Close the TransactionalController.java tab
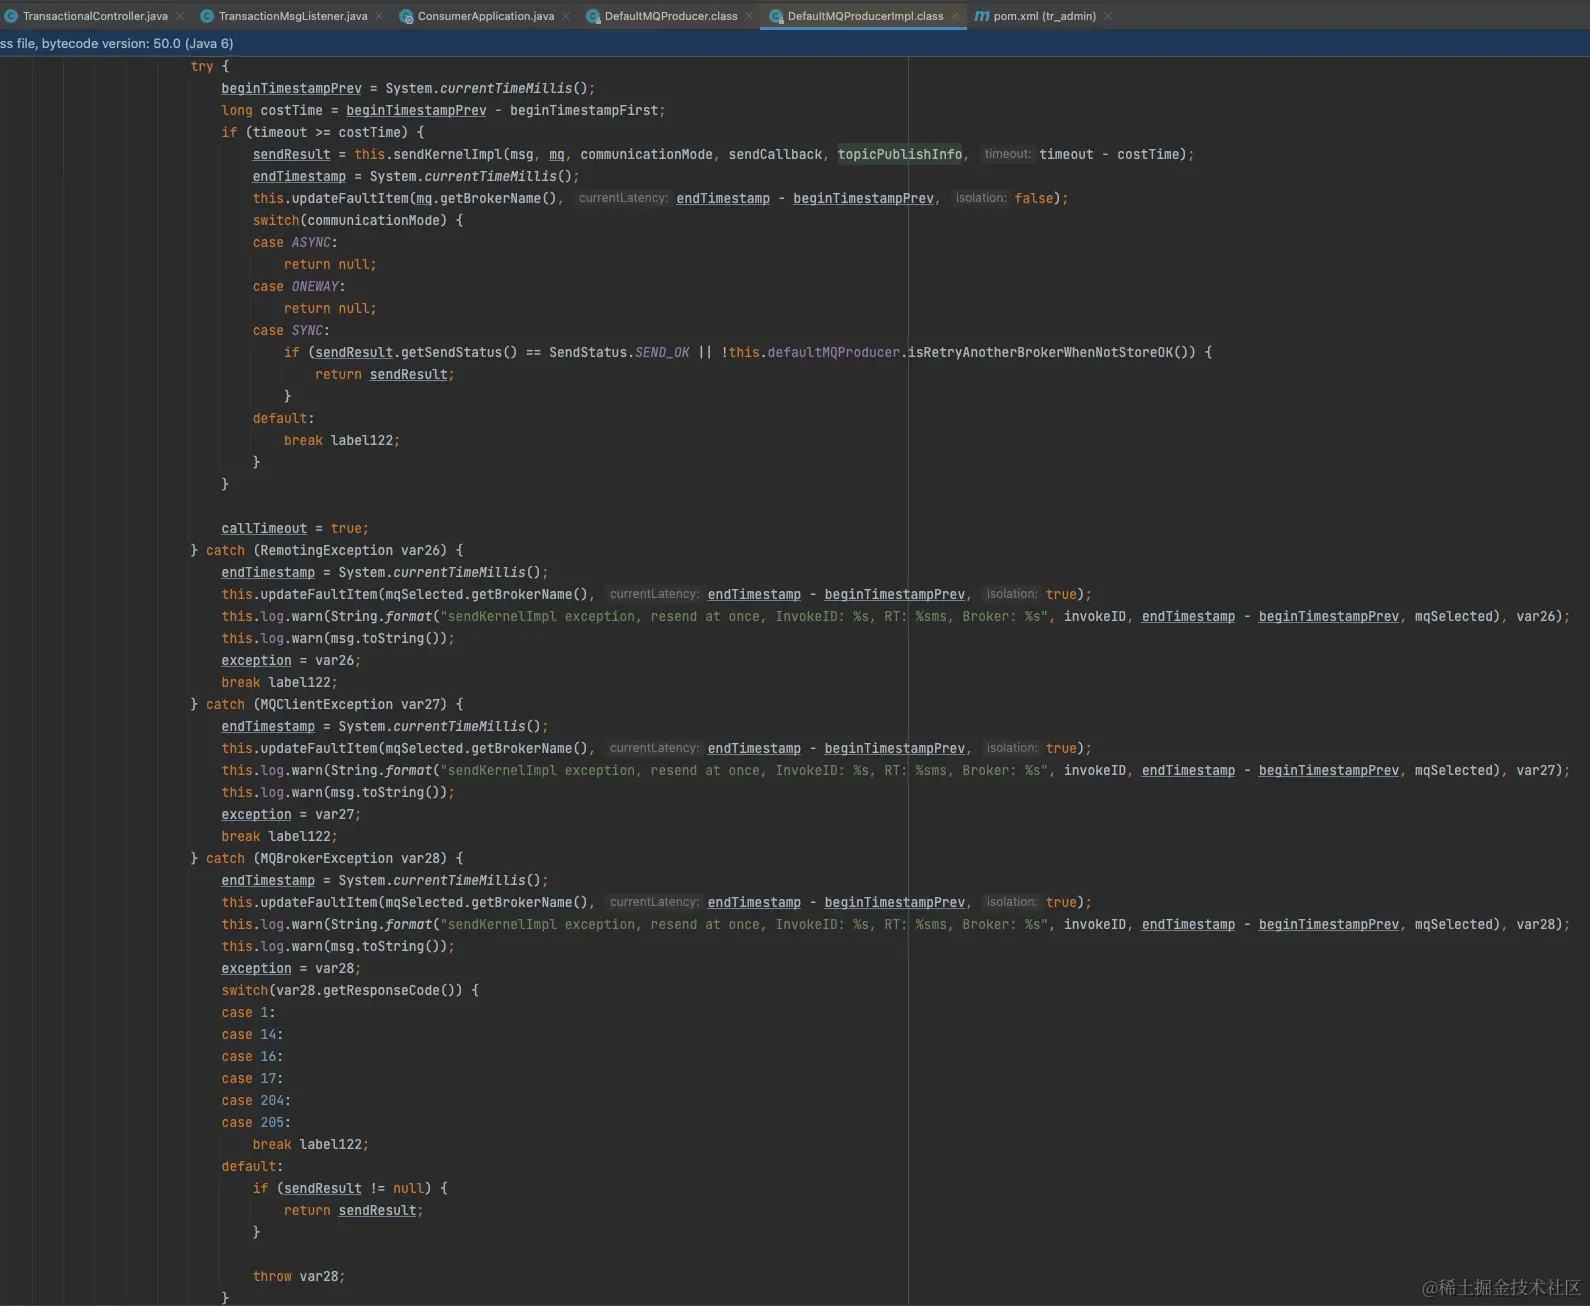Image resolution: width=1590 pixels, height=1306 pixels. [x=180, y=16]
